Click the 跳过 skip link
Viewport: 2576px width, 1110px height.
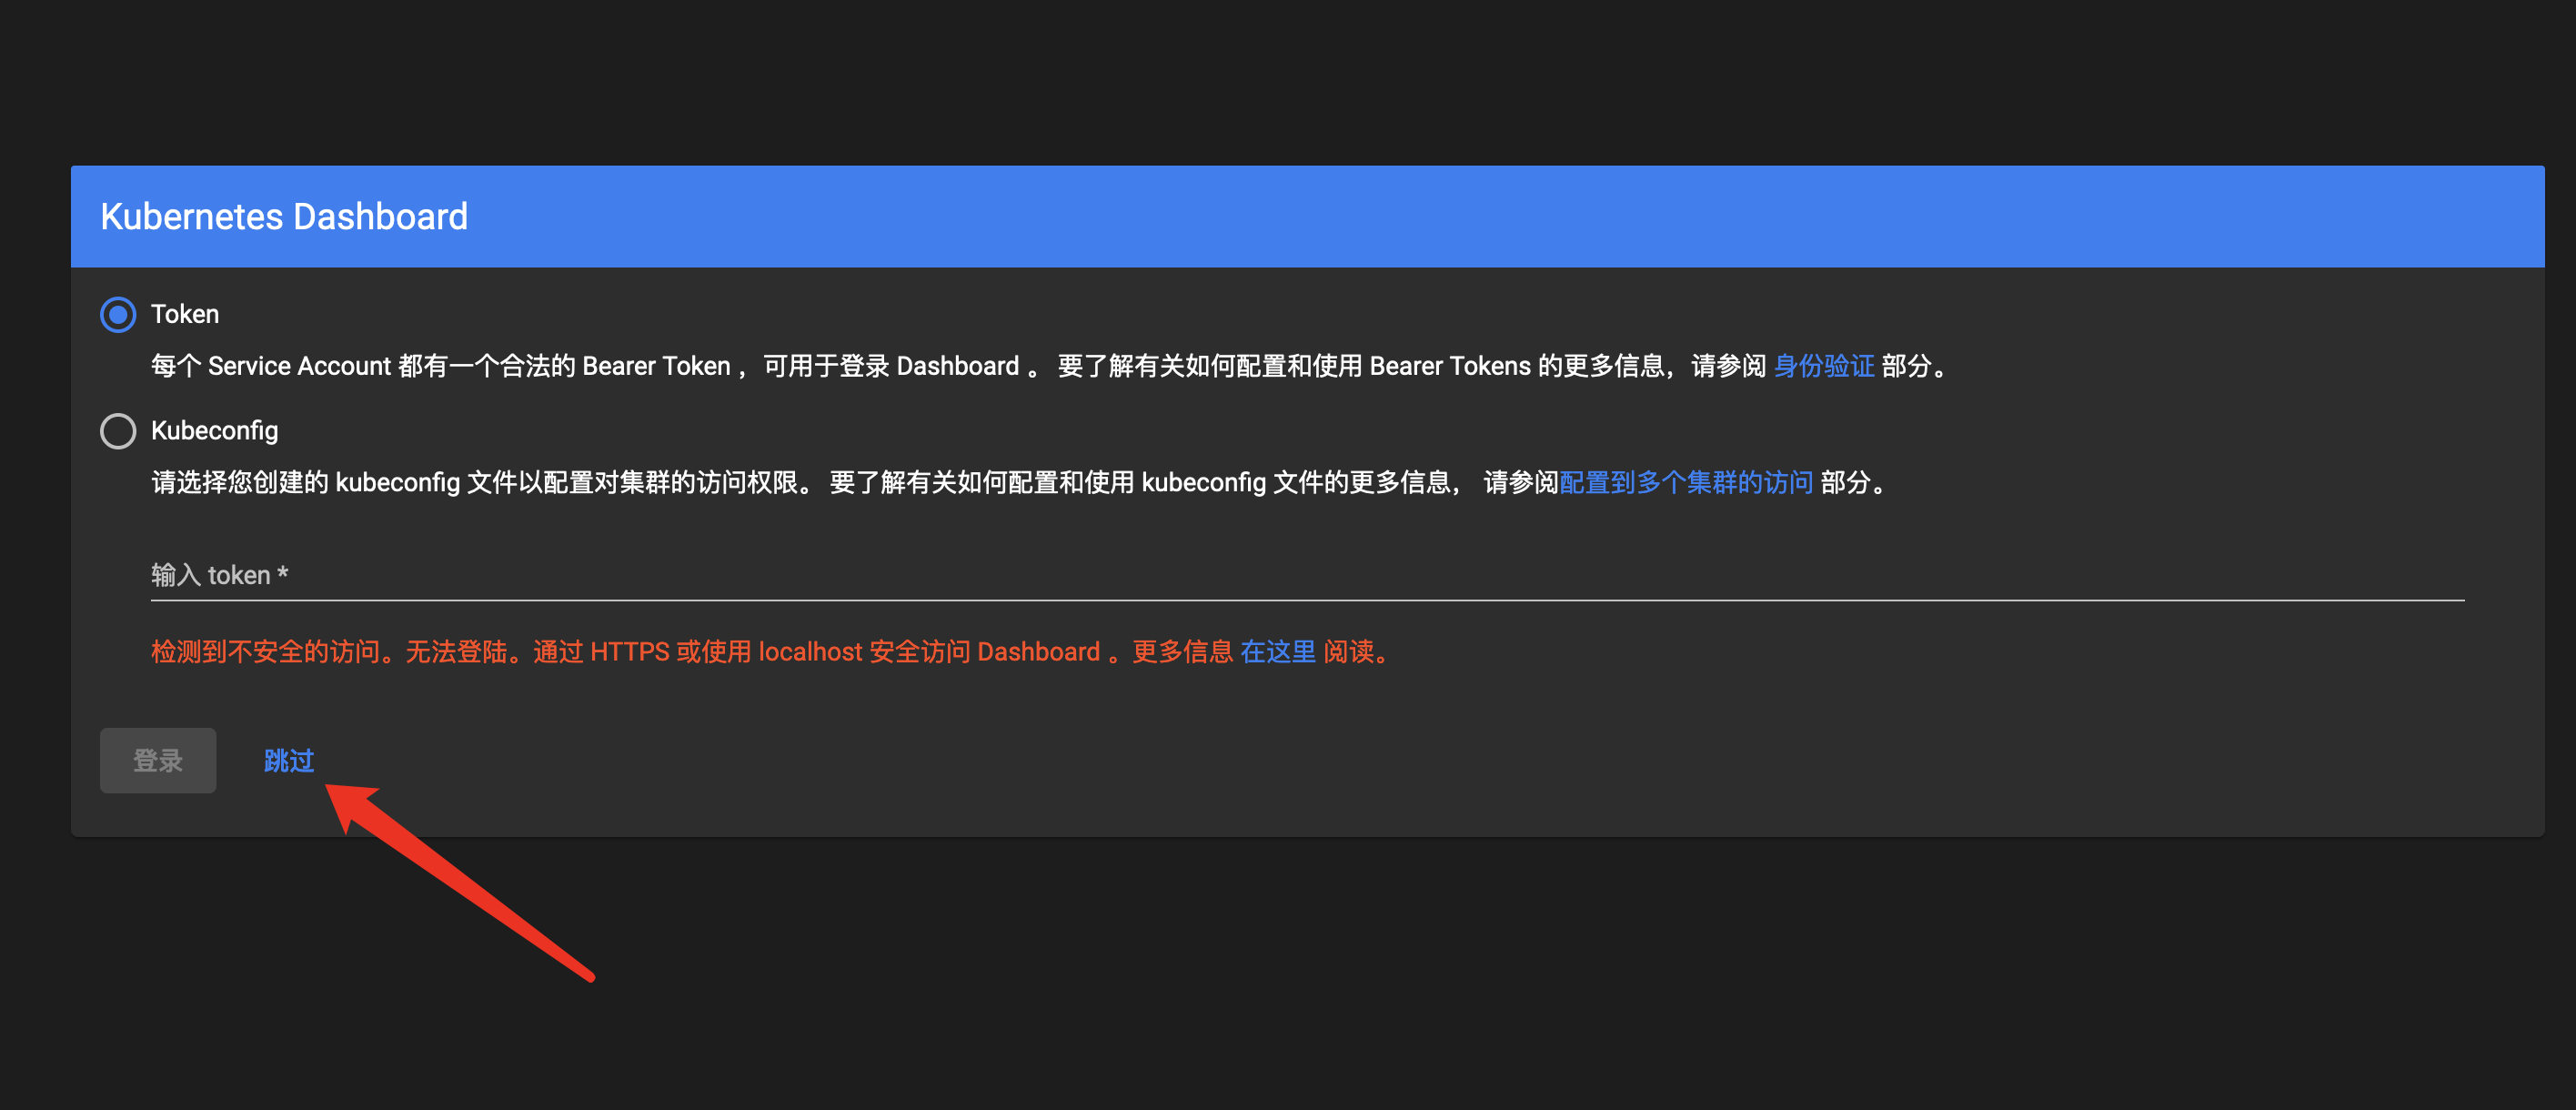coord(289,760)
